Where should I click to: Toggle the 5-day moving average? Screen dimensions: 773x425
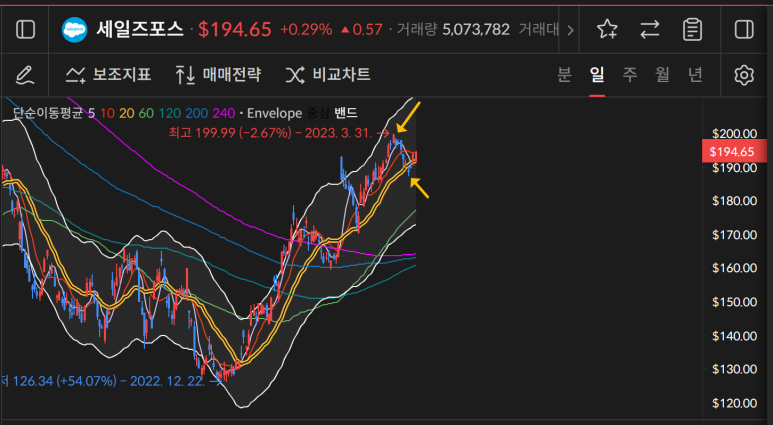click(91, 113)
